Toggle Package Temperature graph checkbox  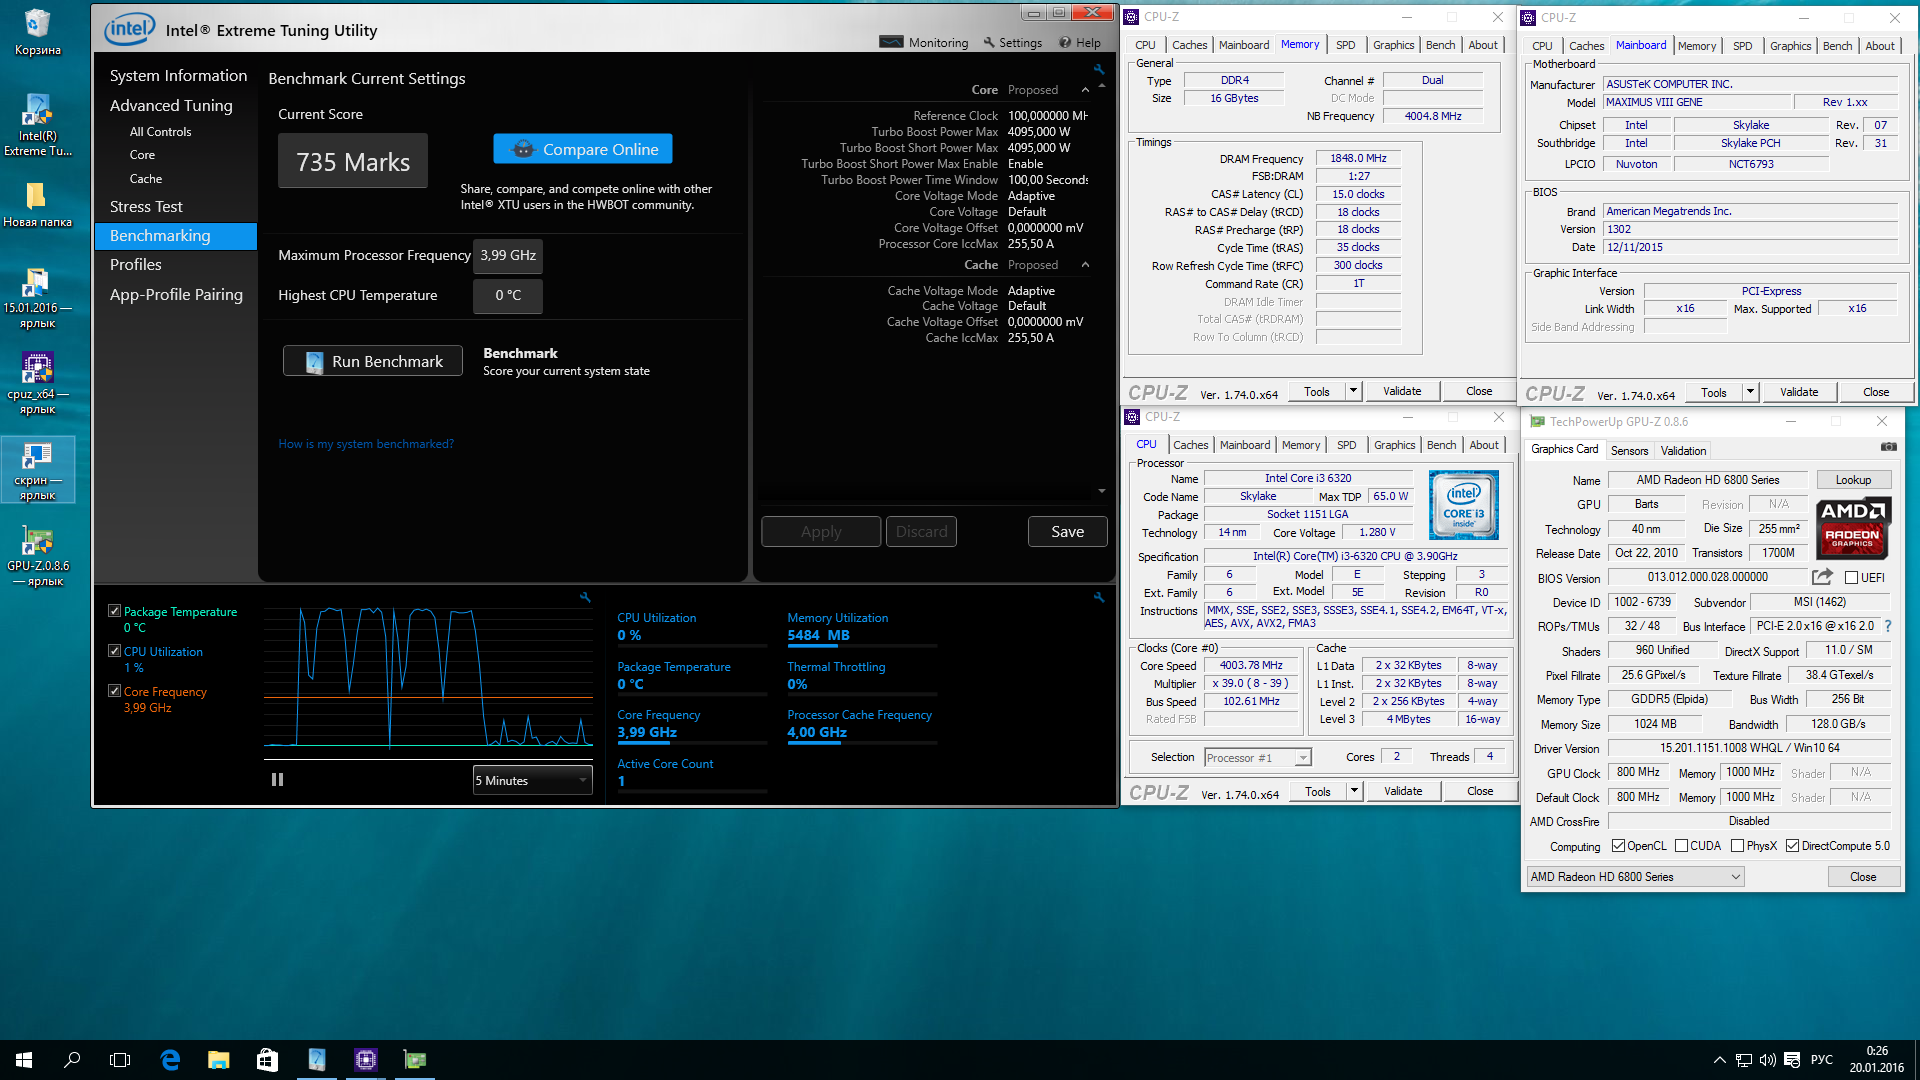114,611
